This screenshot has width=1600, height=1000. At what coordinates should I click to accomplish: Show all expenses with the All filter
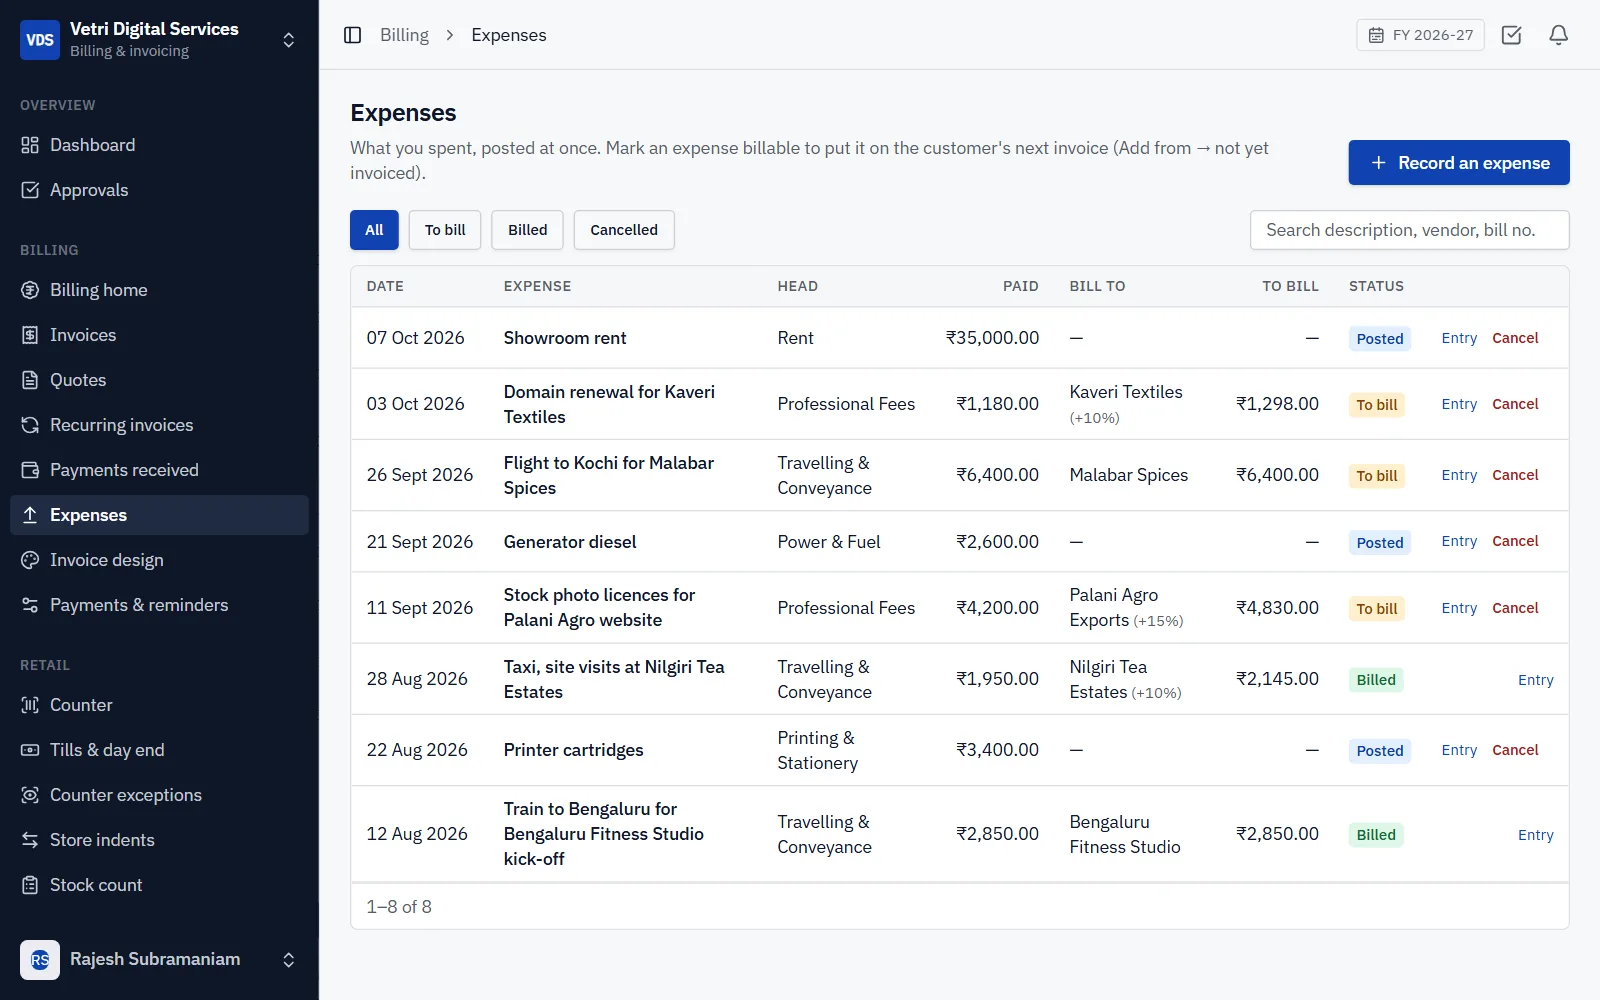click(374, 230)
